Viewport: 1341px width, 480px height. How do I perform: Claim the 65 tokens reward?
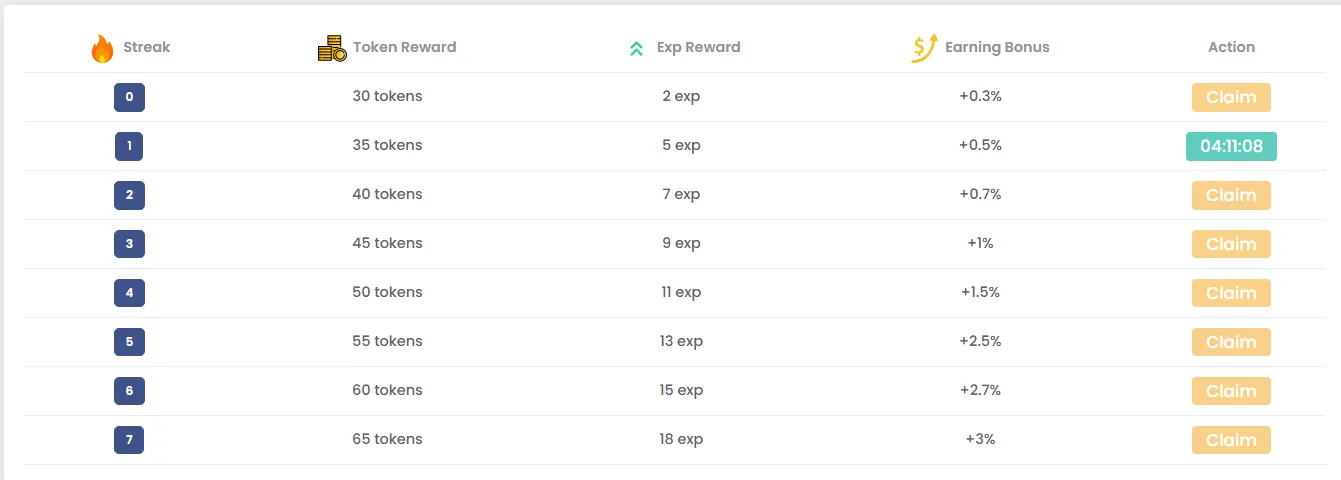(x=1231, y=440)
